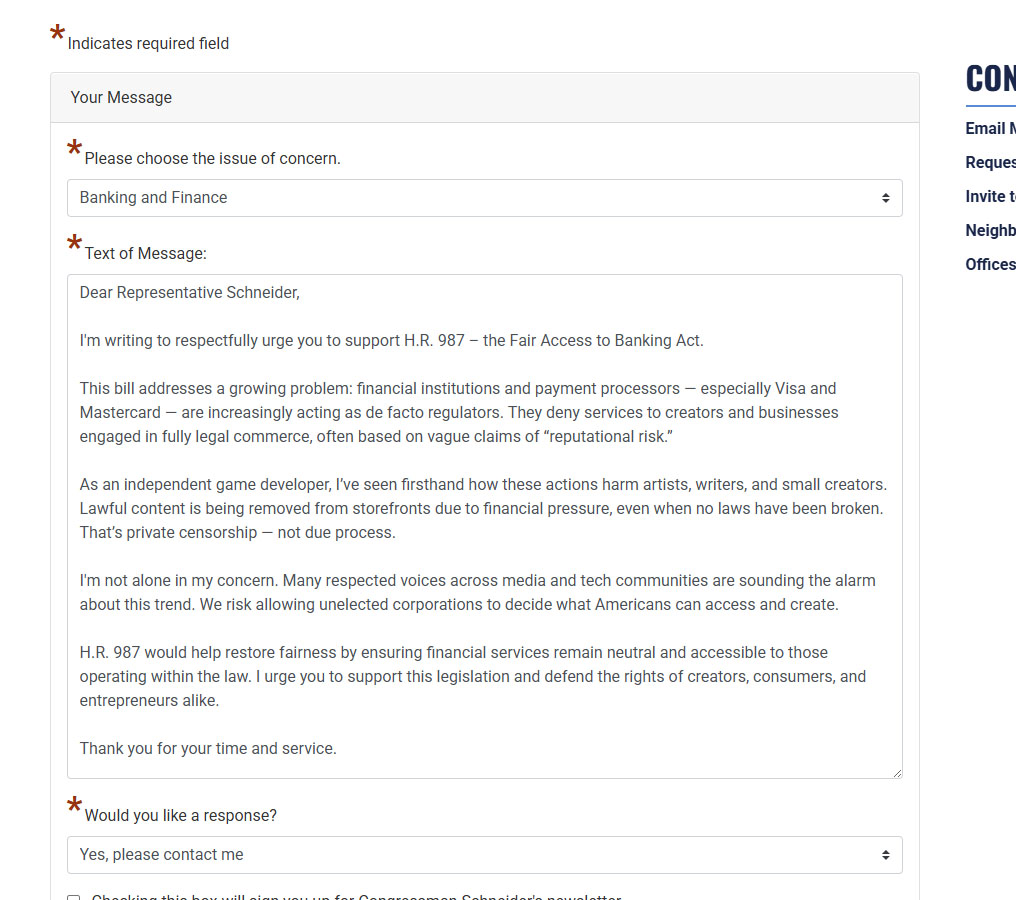Click the asterisk before "Please choose the issue"
Viewport: 1016px width, 900px height.
[x=74, y=152]
